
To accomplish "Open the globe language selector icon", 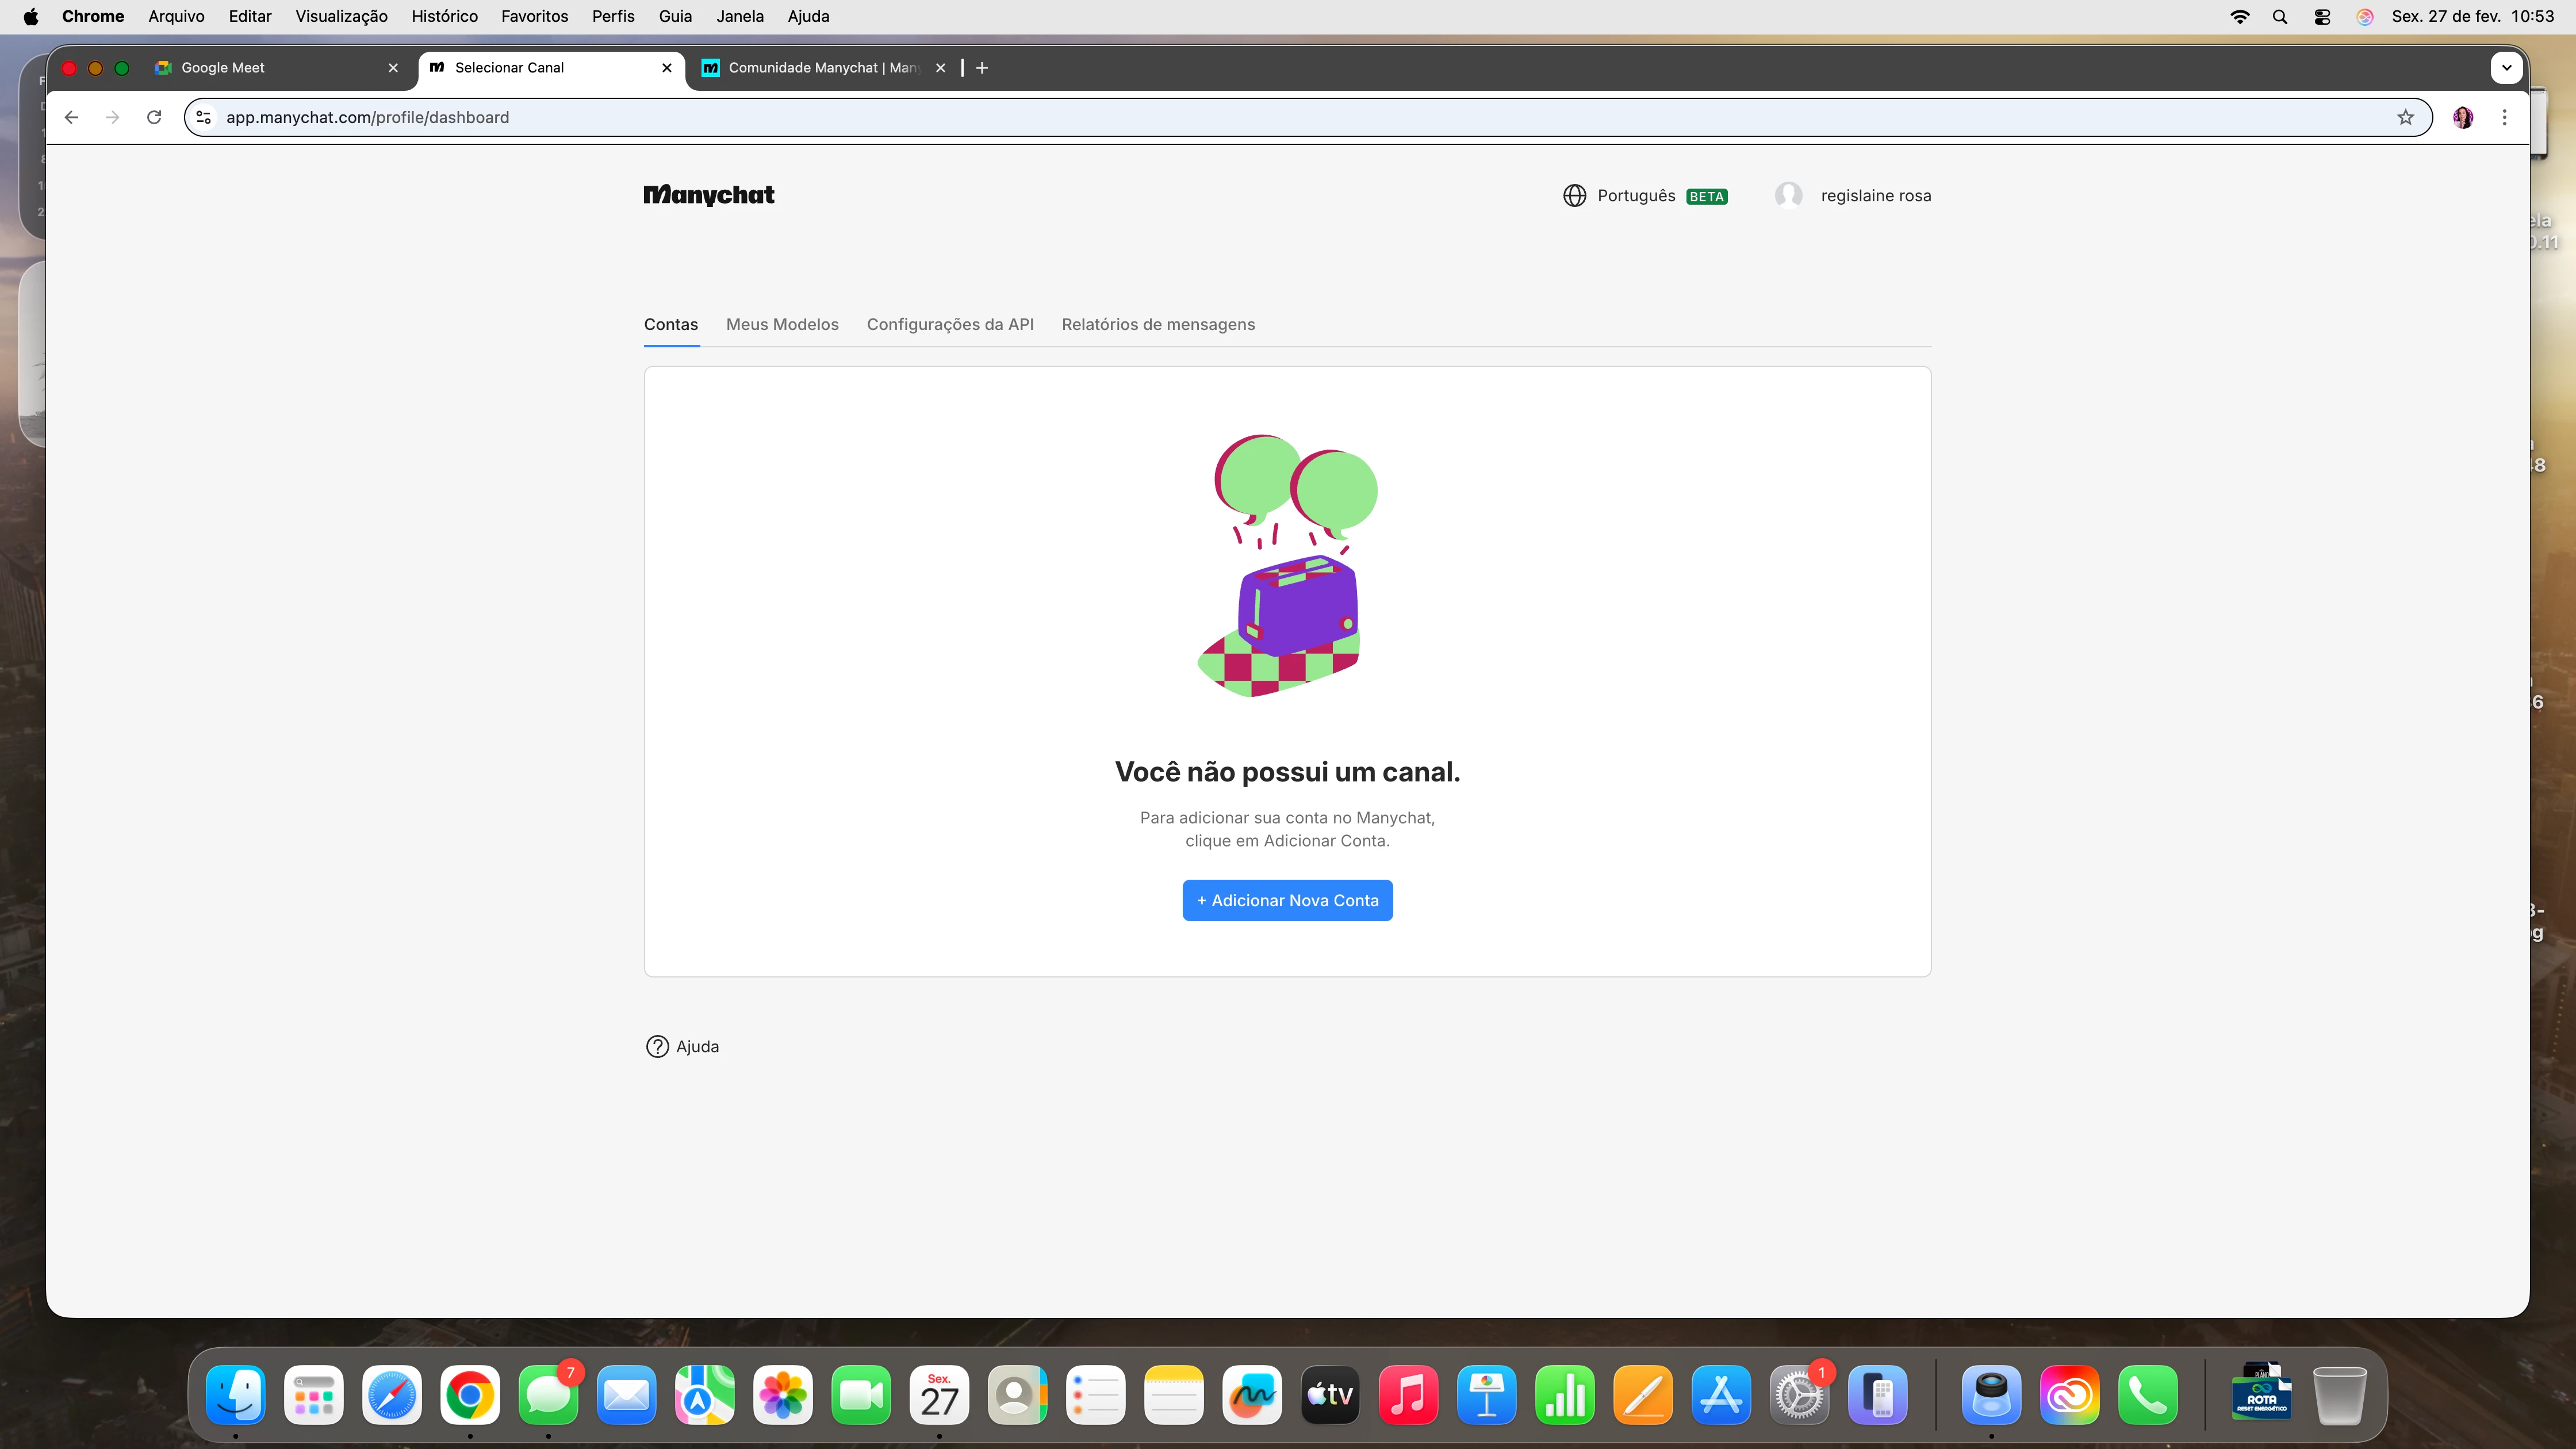I will [x=1574, y=196].
